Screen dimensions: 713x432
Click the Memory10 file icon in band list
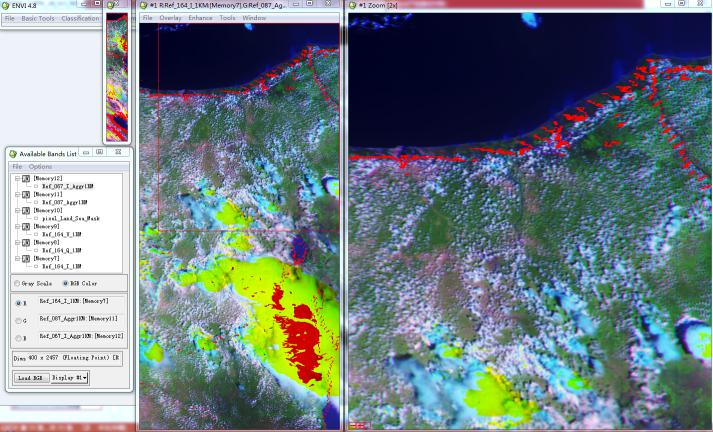click(26, 210)
